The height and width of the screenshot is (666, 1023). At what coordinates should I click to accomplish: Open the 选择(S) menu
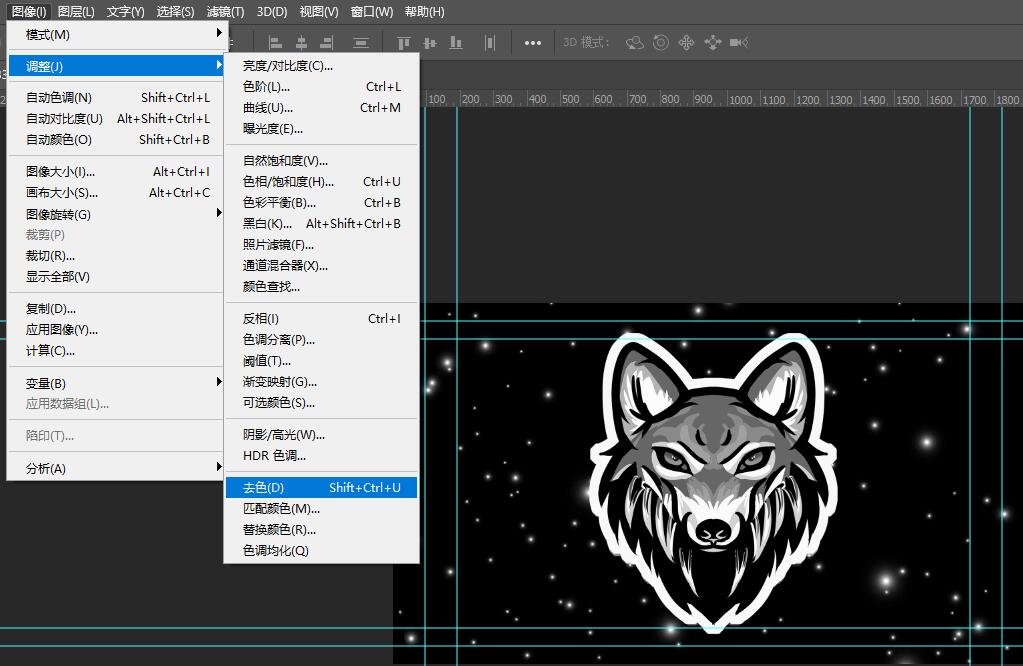tap(175, 12)
